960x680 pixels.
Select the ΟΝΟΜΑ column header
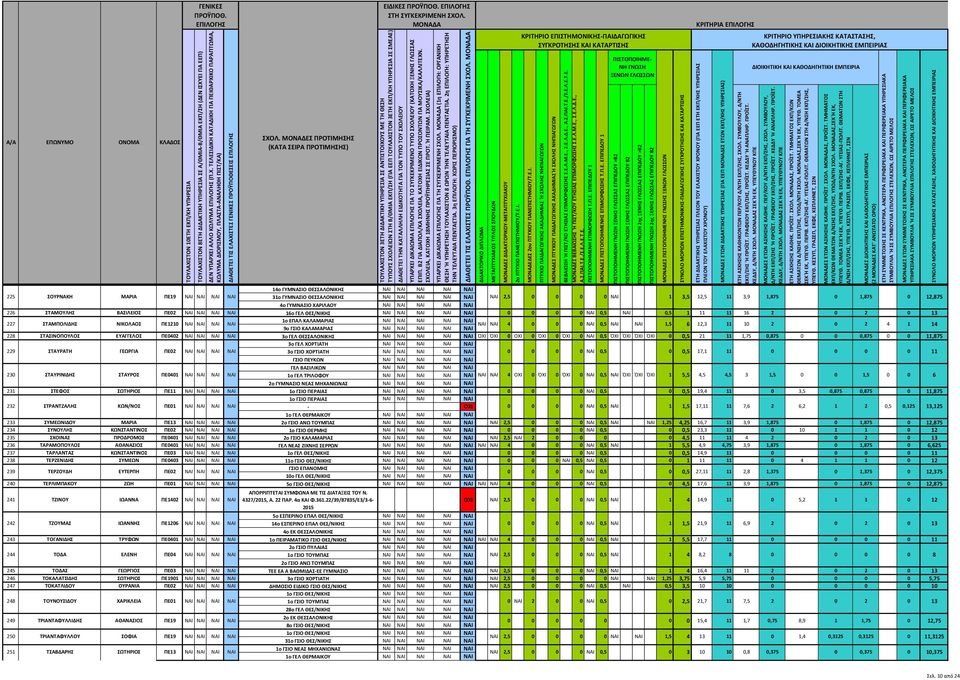(x=129, y=142)
